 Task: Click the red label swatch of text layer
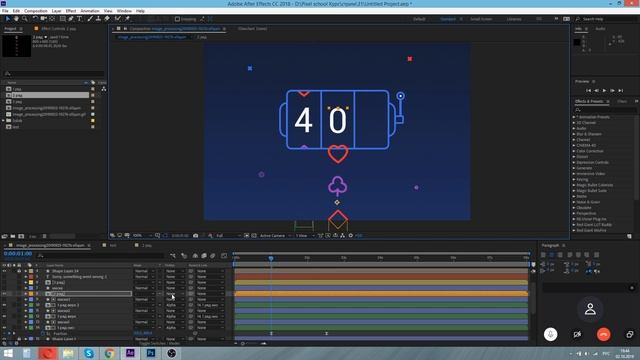click(x=31, y=277)
